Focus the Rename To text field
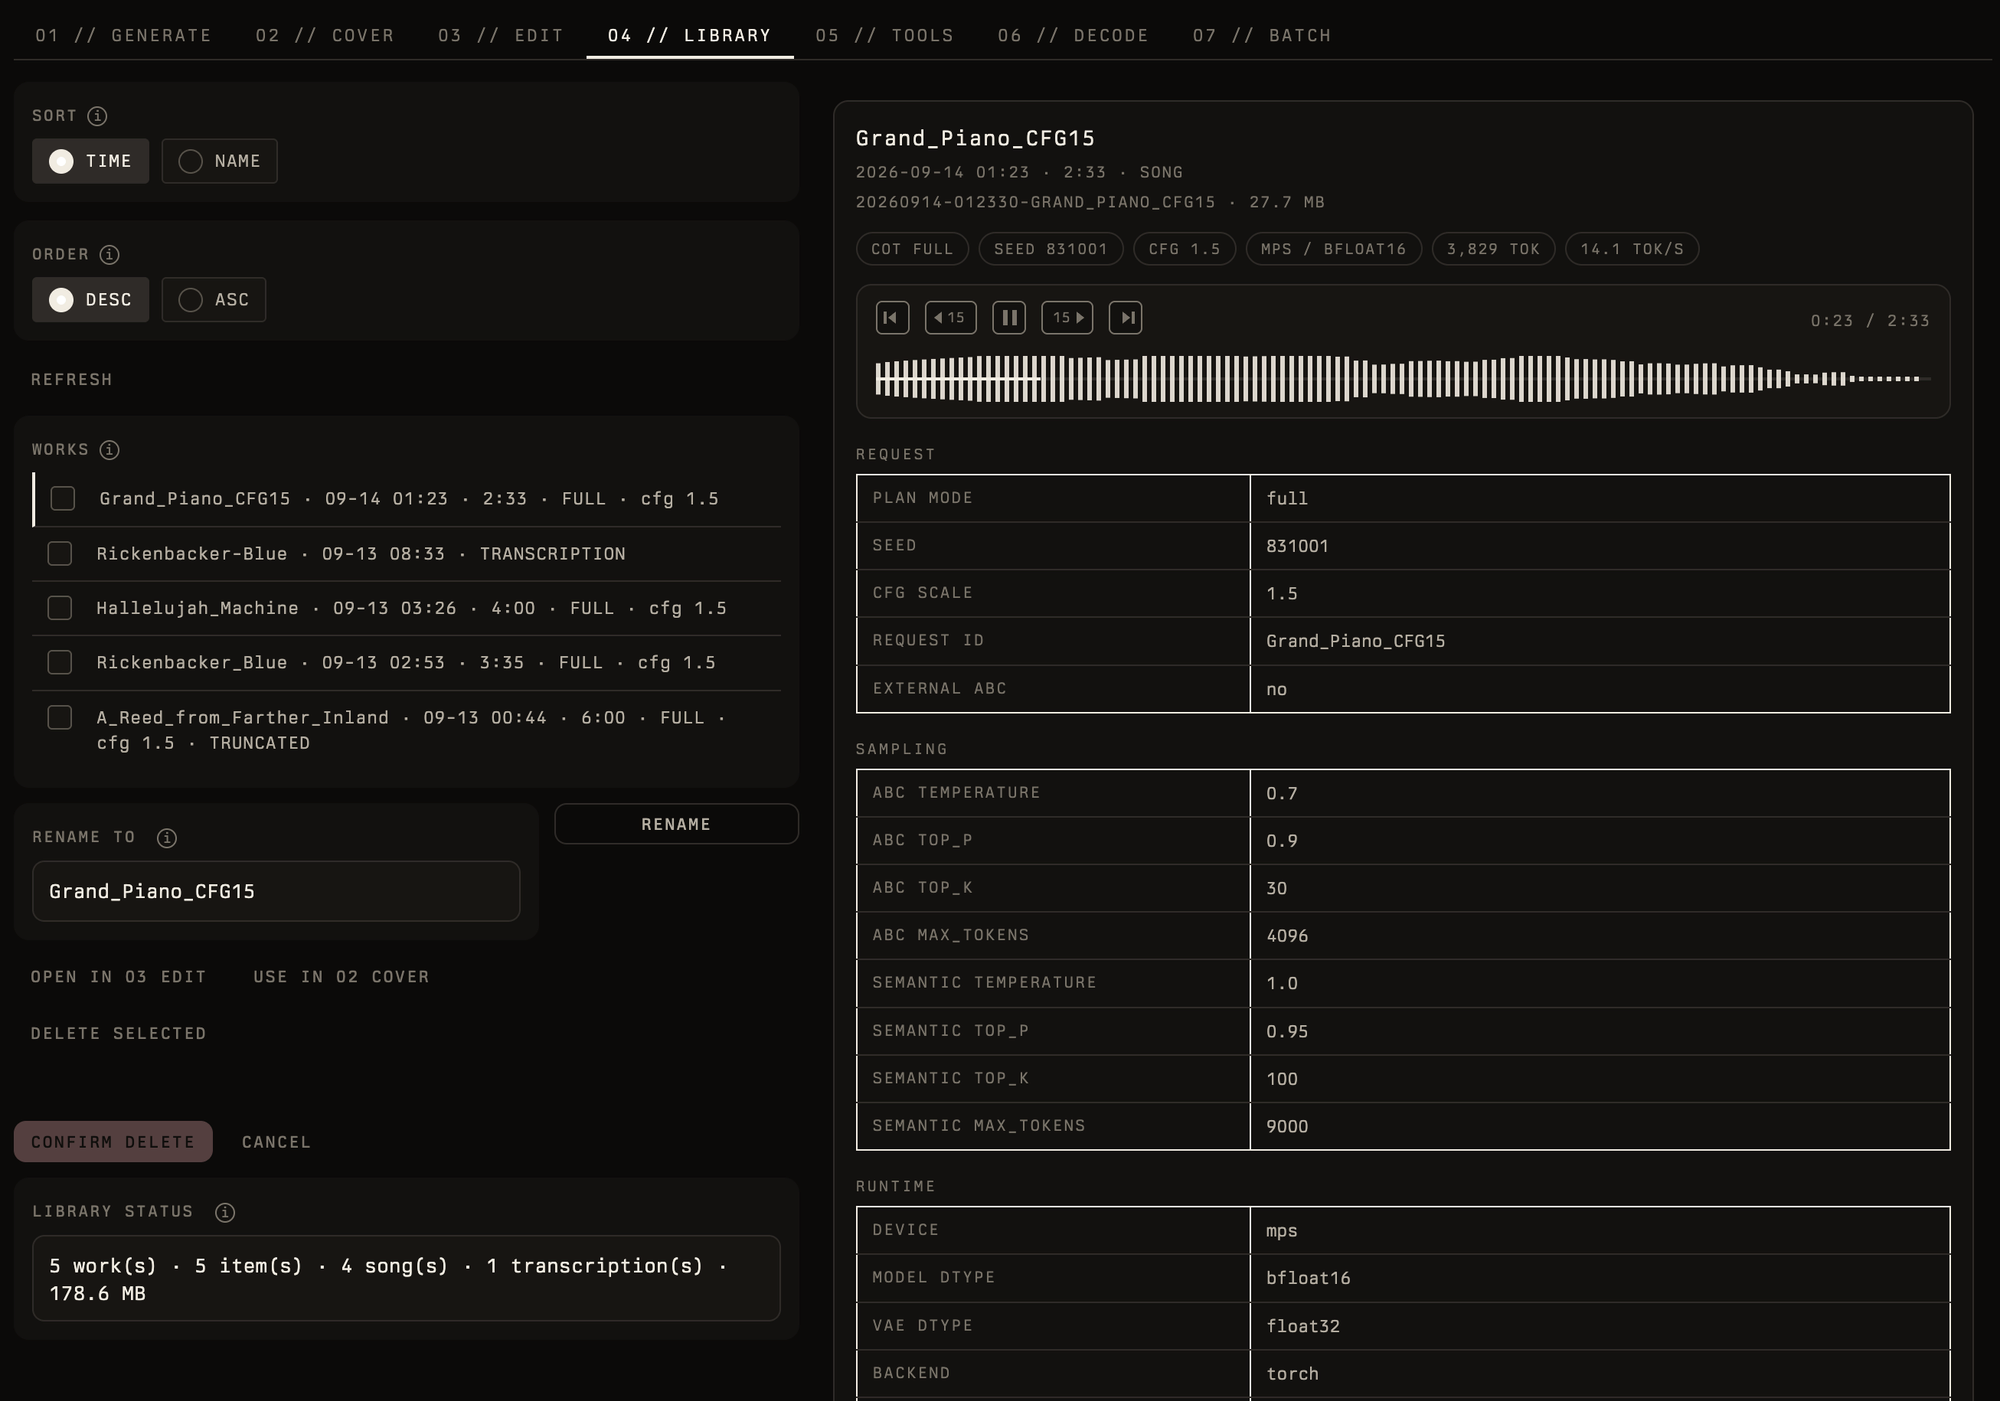This screenshot has height=1401, width=2000. [276, 891]
